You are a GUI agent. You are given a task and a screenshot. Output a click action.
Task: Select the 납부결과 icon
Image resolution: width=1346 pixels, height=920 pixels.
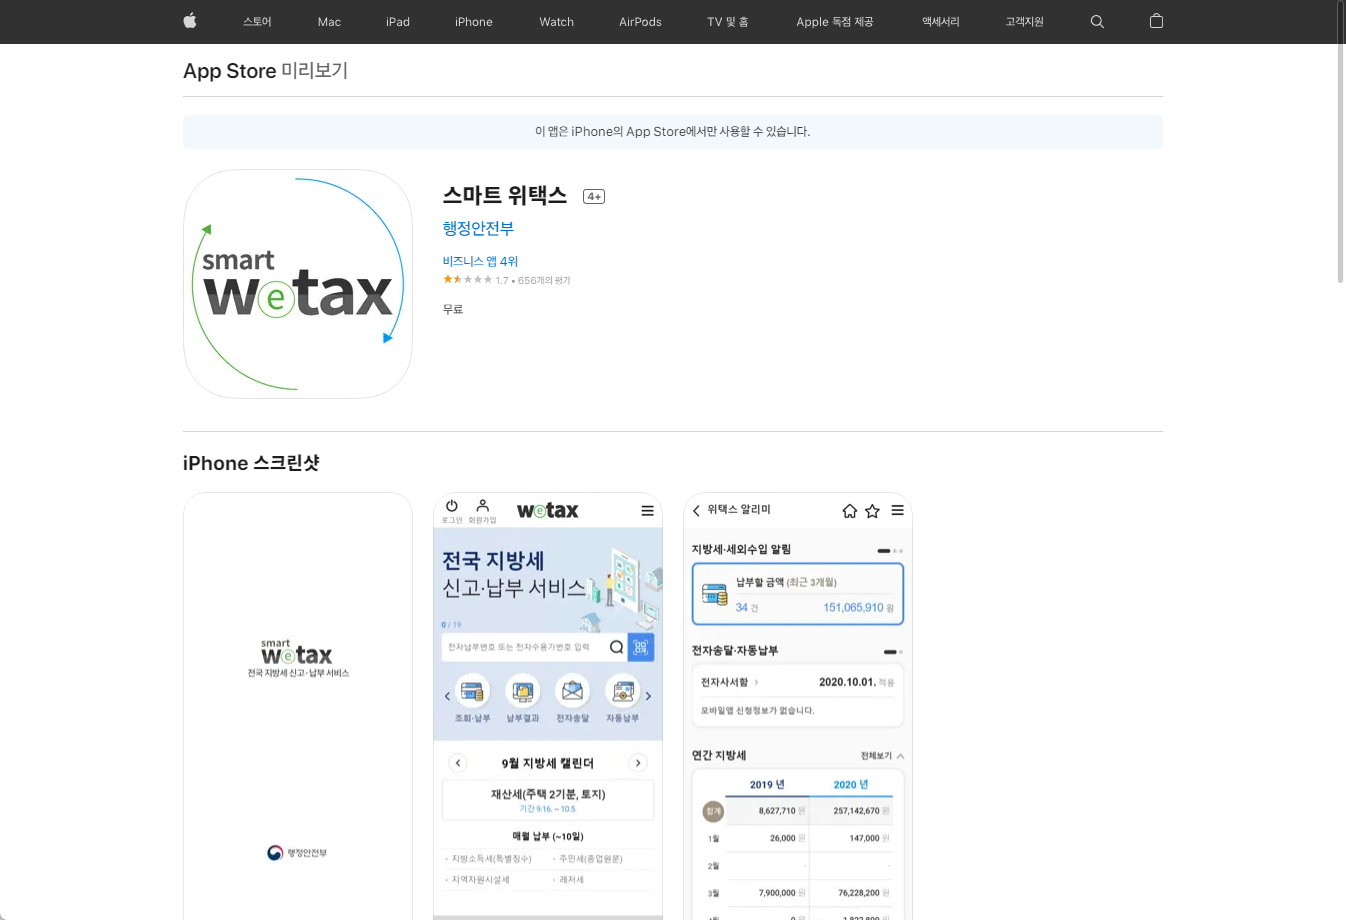tap(522, 691)
